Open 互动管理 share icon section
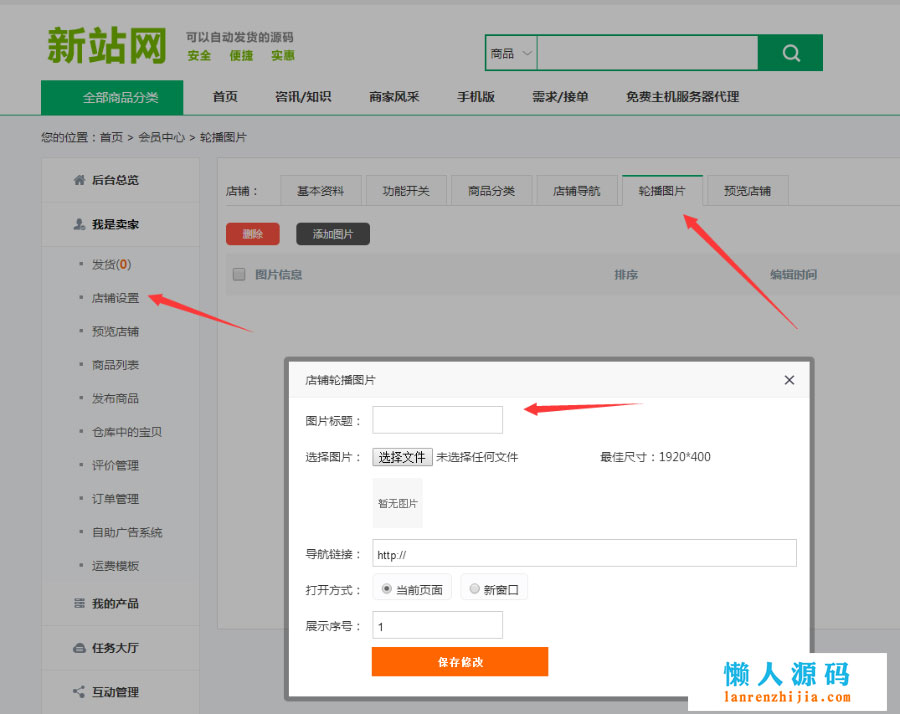The height and width of the screenshot is (714, 900). [x=107, y=692]
